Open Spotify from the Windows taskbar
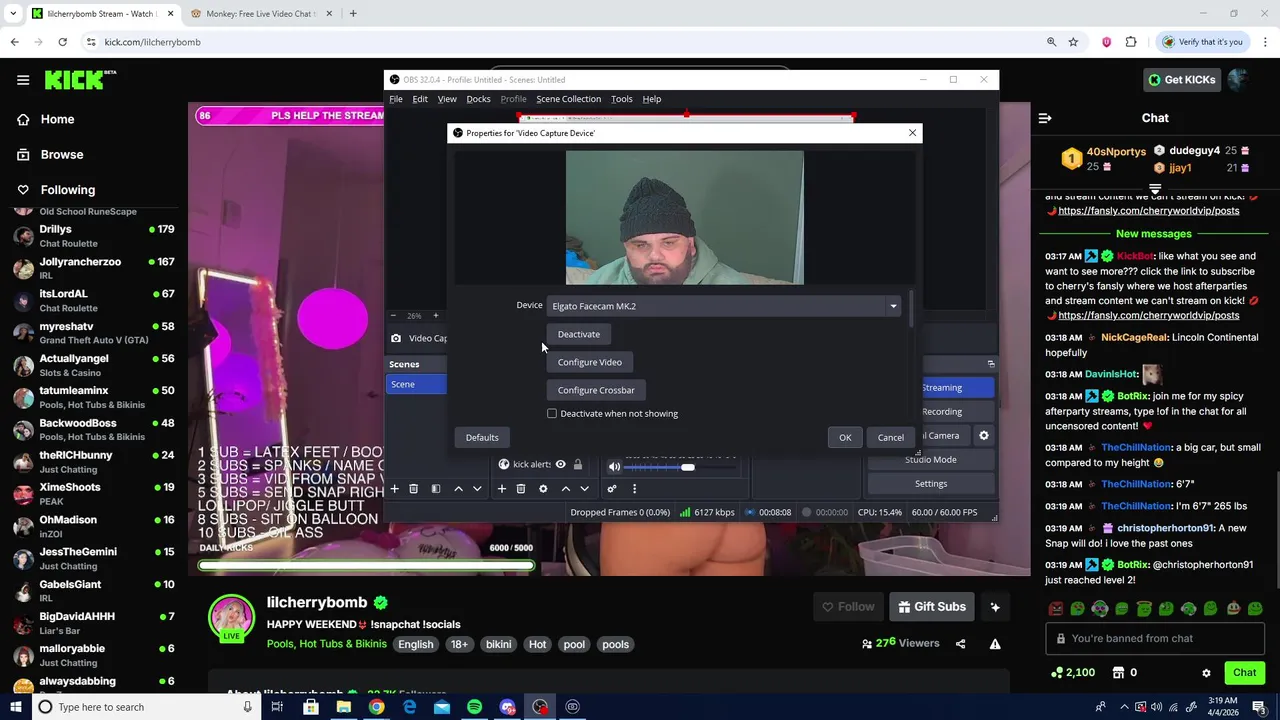1280x720 pixels. [474, 707]
